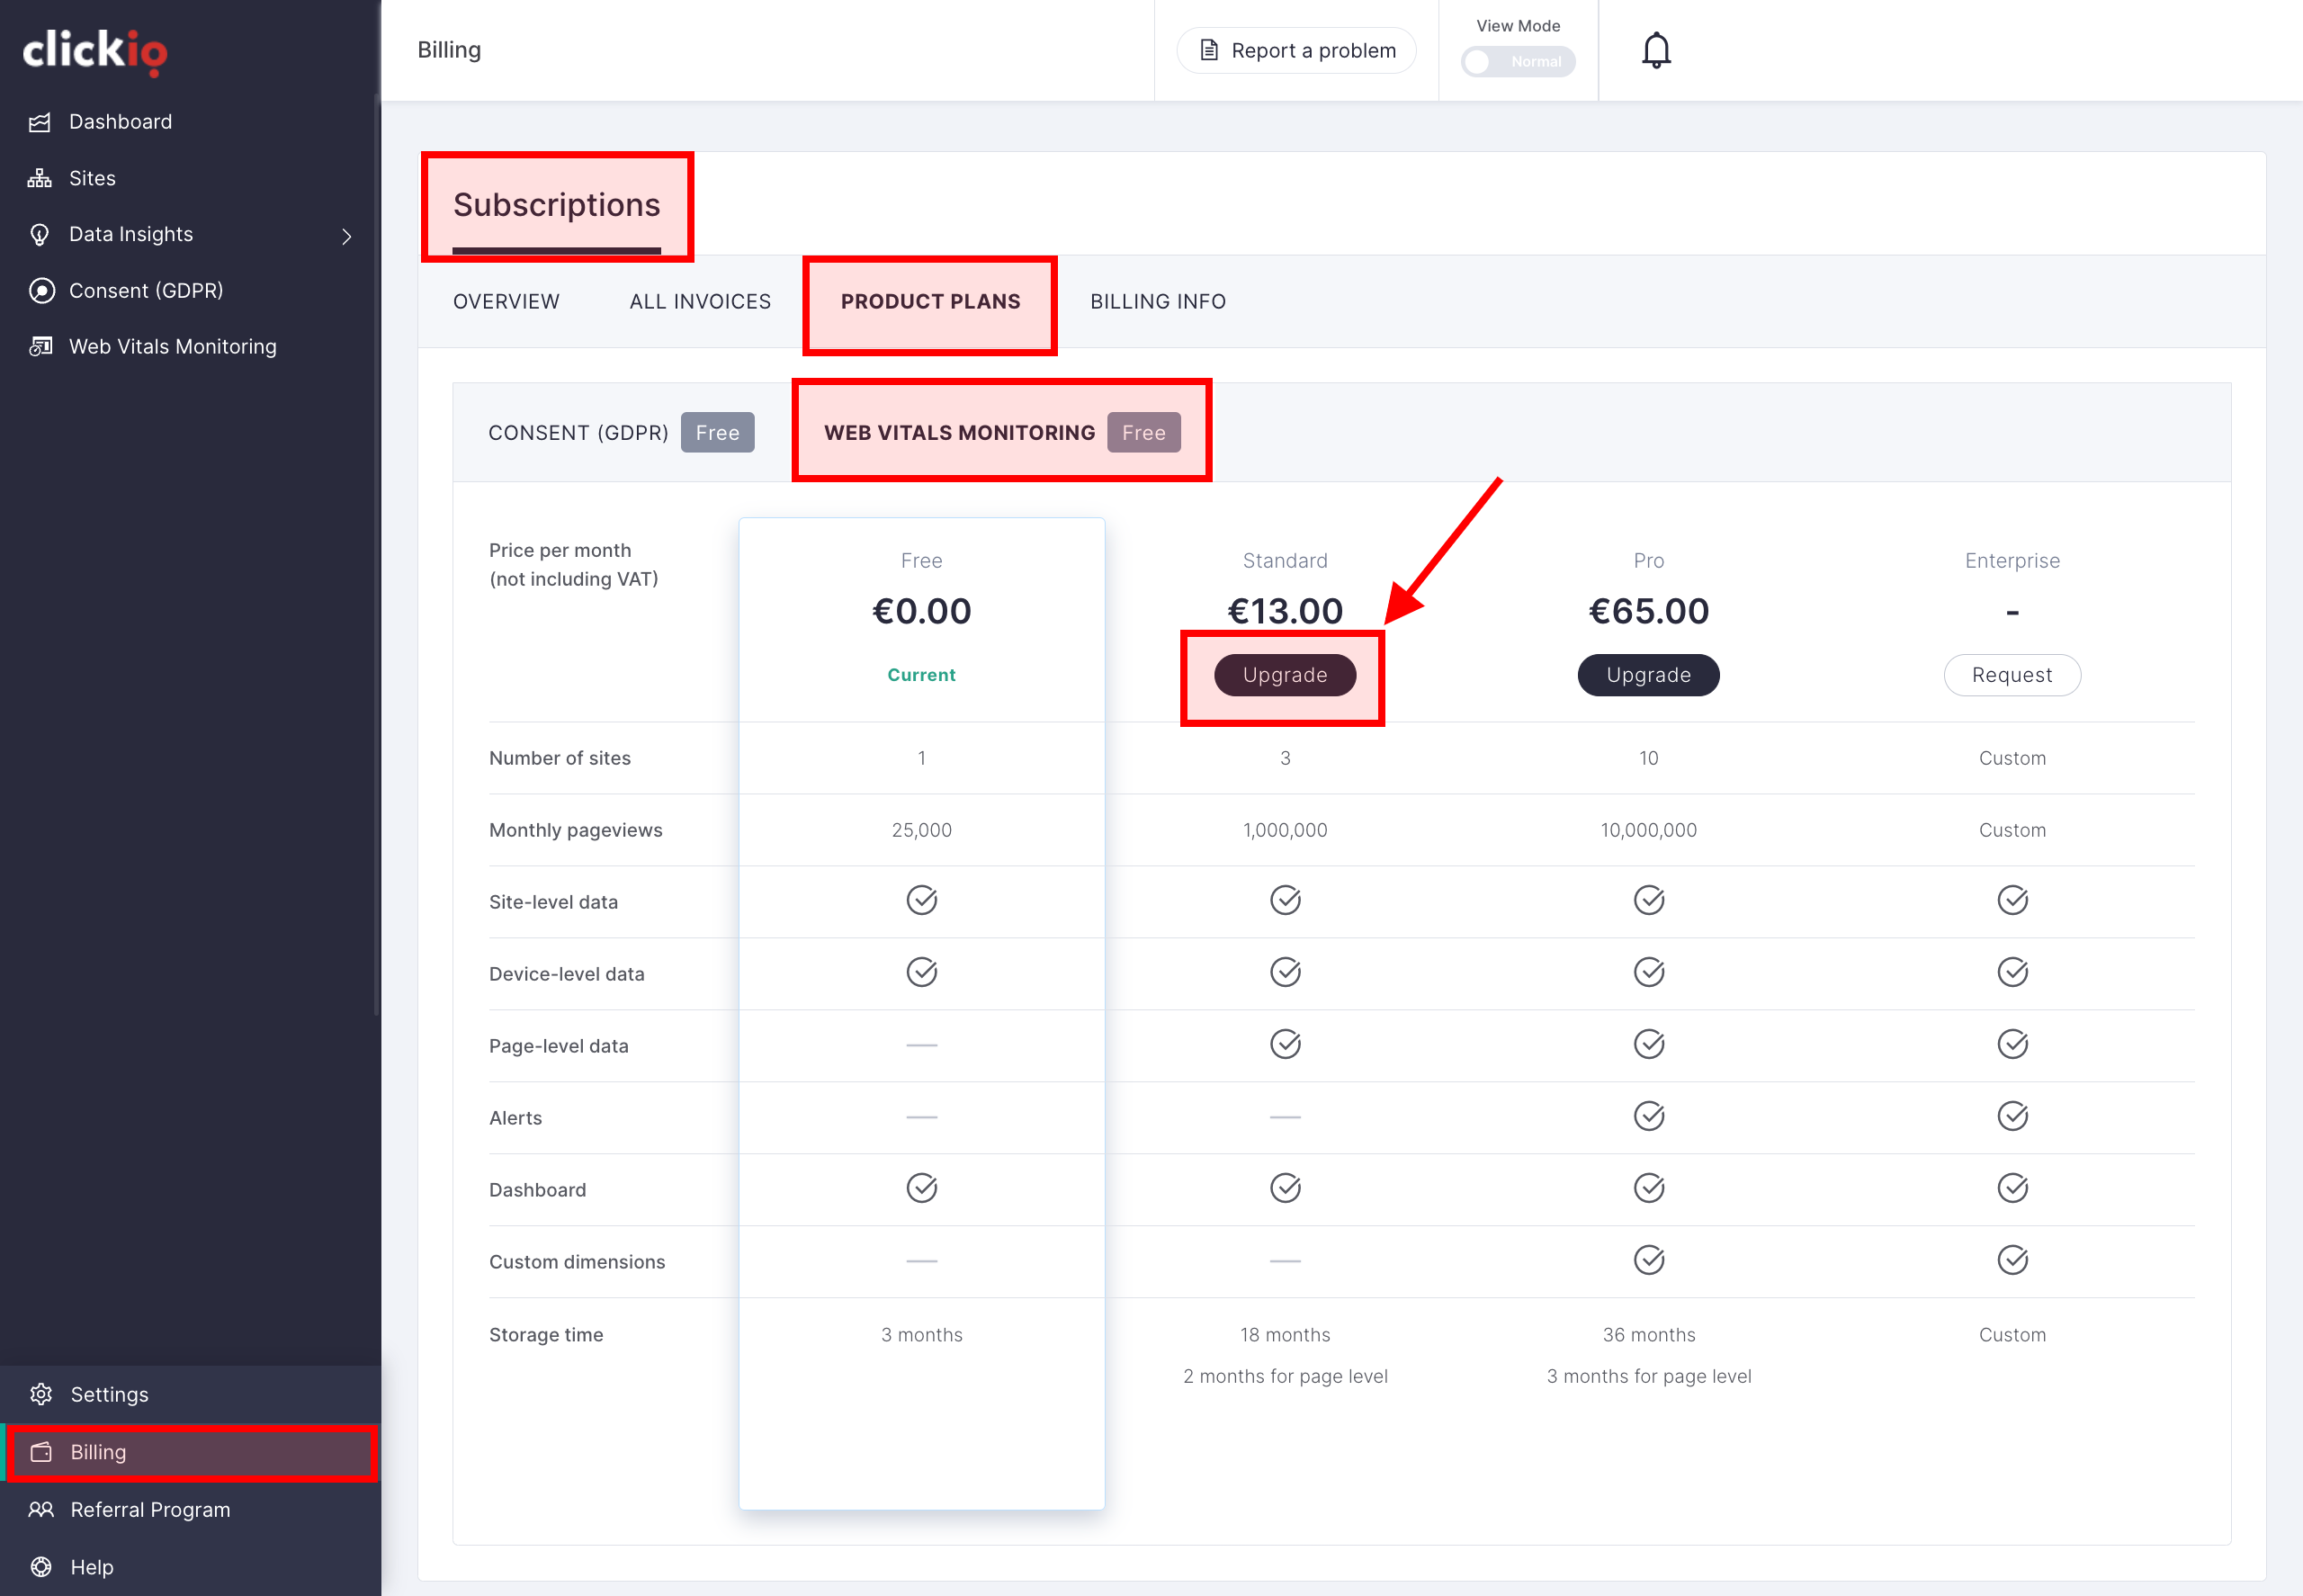Switch to the All Invoices tab
This screenshot has width=2303, height=1596.
700,301
